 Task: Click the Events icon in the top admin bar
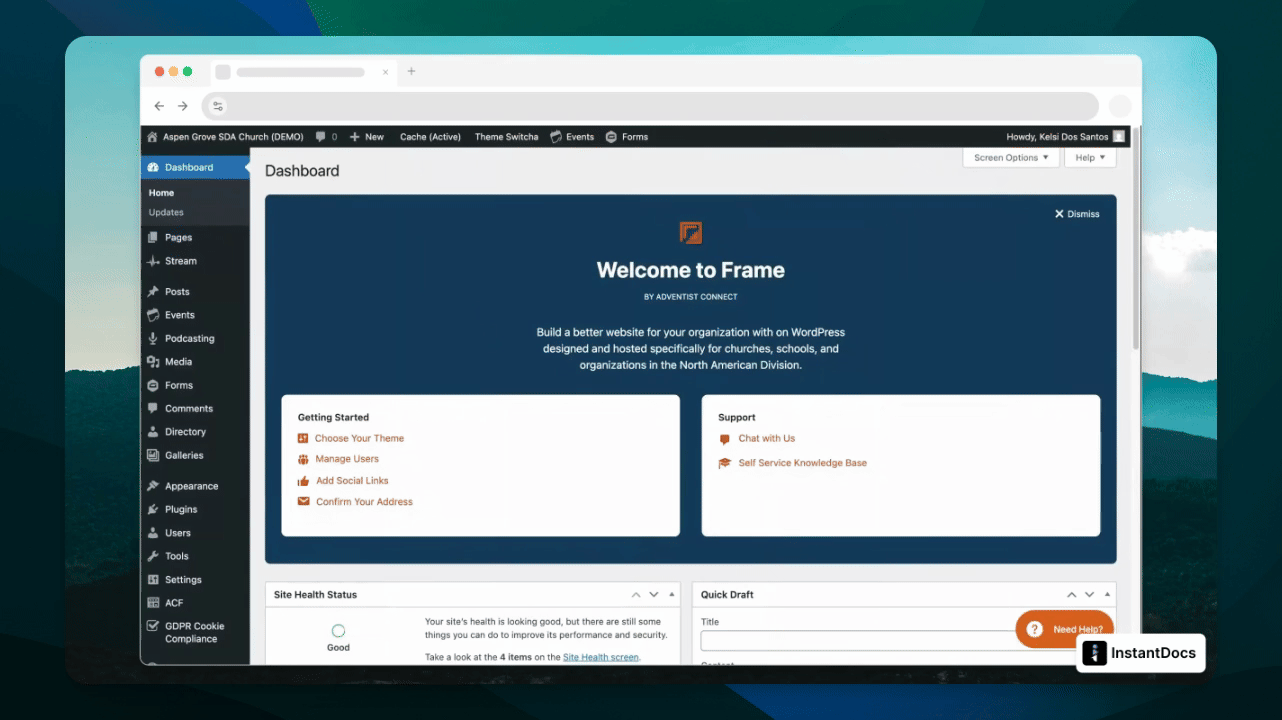click(x=556, y=137)
